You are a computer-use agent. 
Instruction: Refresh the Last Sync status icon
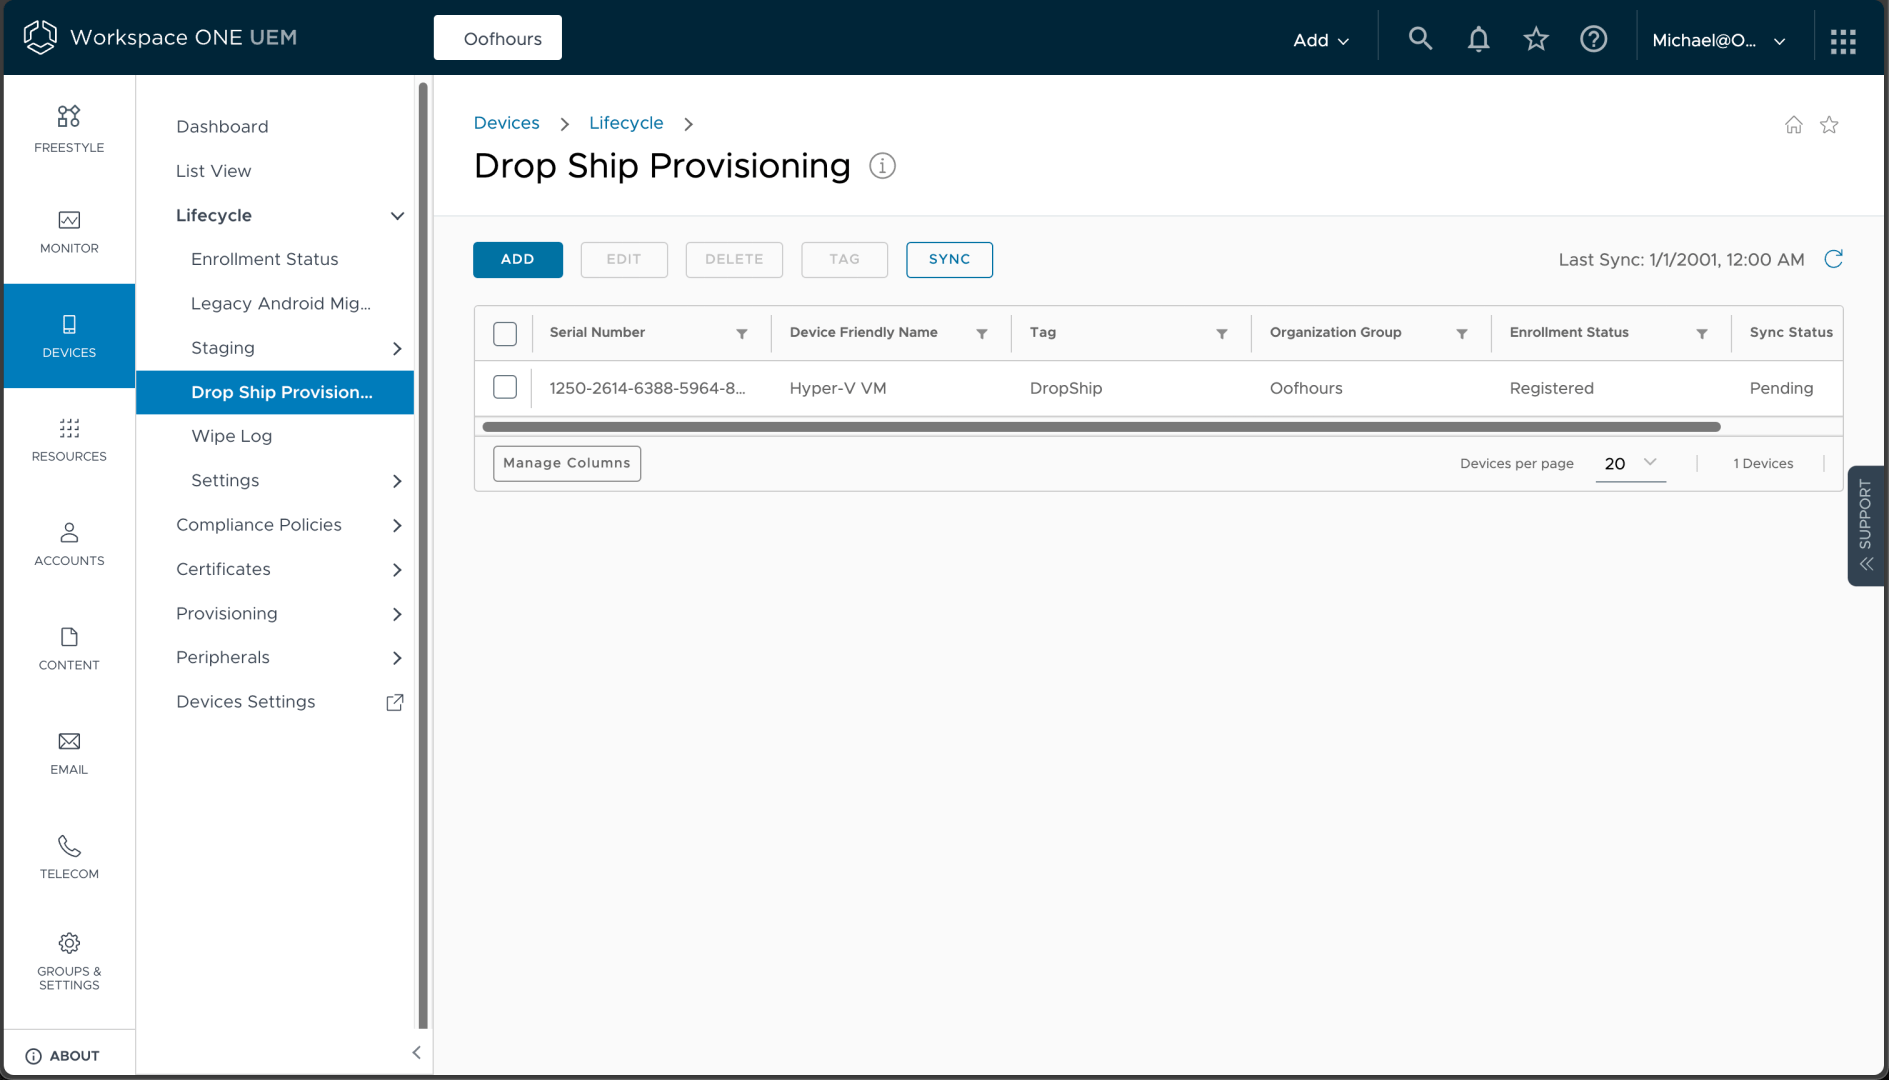pos(1833,259)
